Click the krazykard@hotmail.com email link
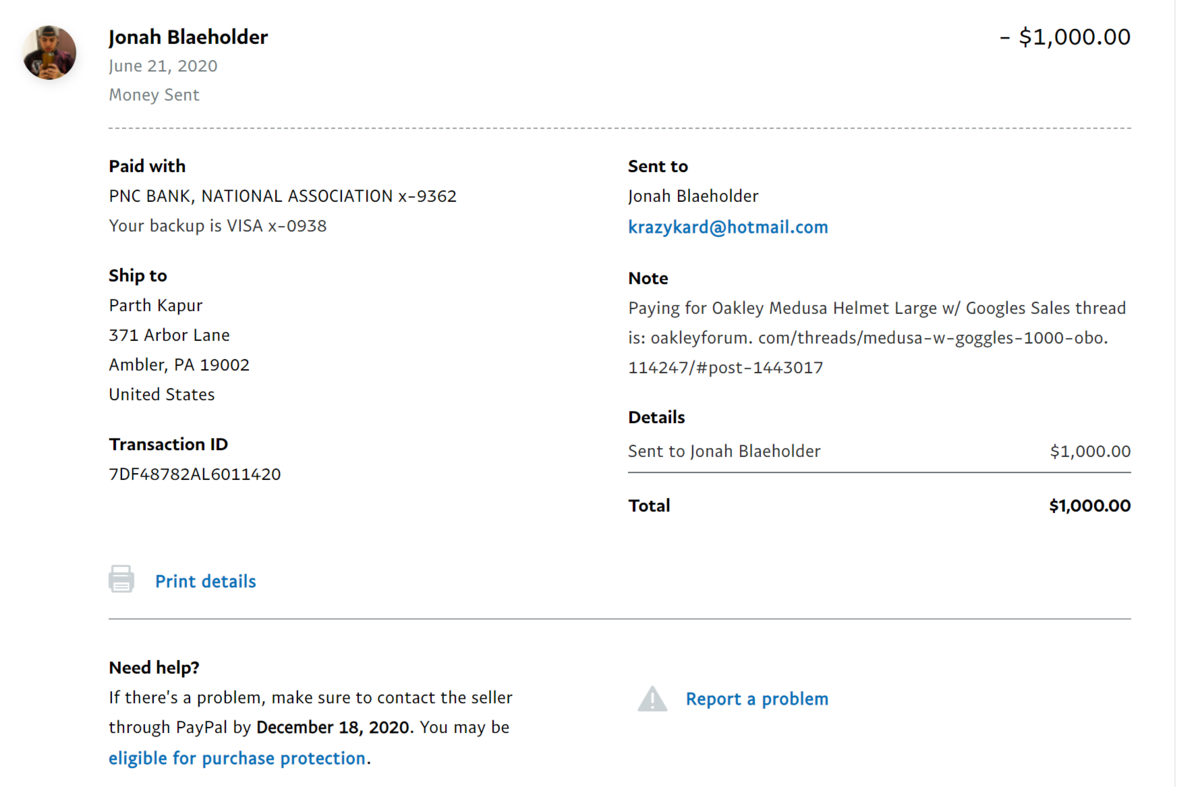 click(728, 227)
